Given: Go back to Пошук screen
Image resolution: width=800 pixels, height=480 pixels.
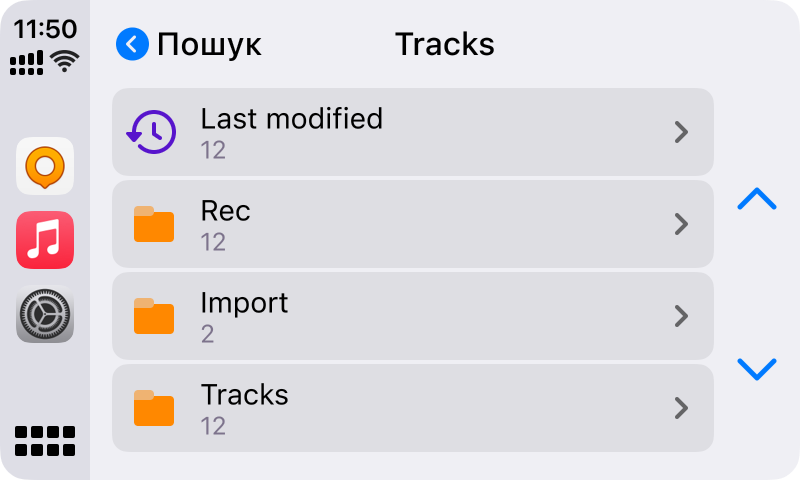Looking at the screenshot, I should pos(209,45).
